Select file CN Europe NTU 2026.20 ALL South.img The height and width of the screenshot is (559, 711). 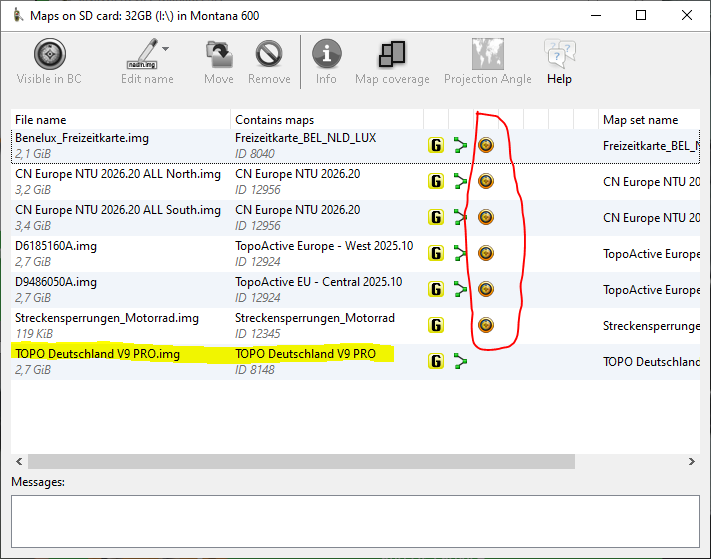click(x=118, y=210)
